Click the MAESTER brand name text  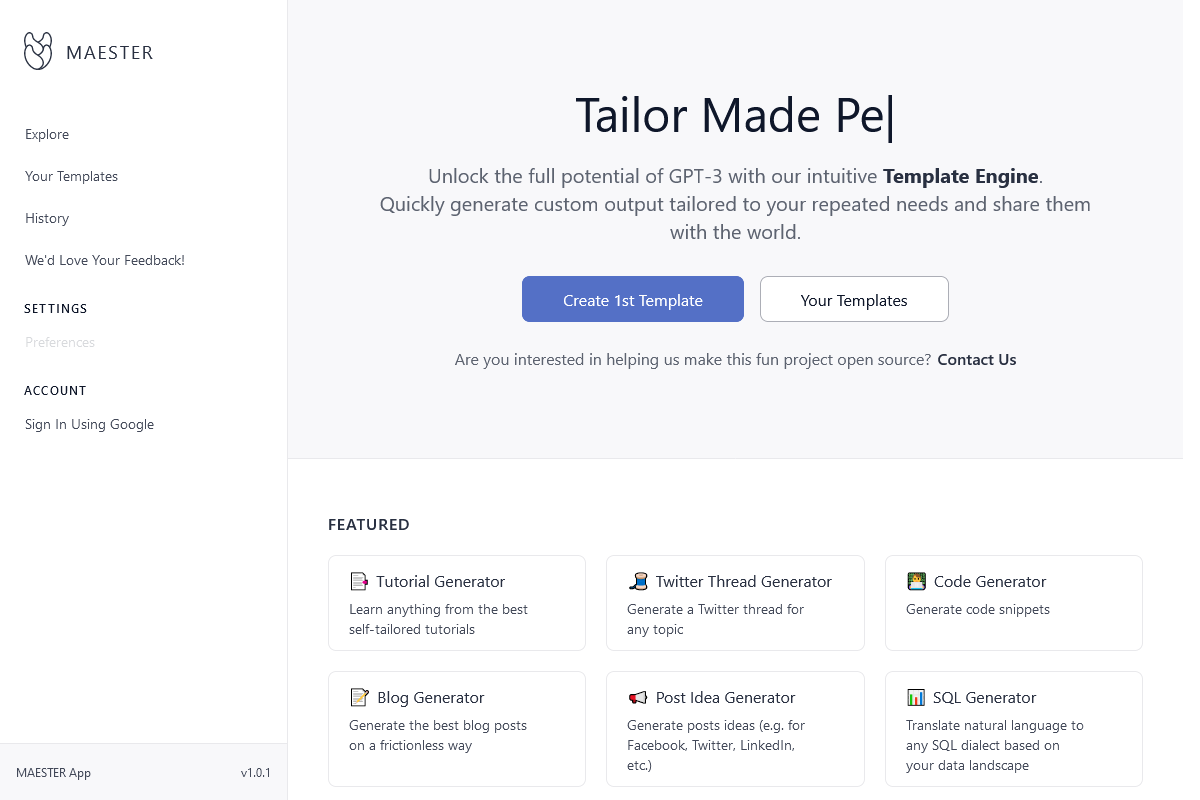[x=110, y=53]
